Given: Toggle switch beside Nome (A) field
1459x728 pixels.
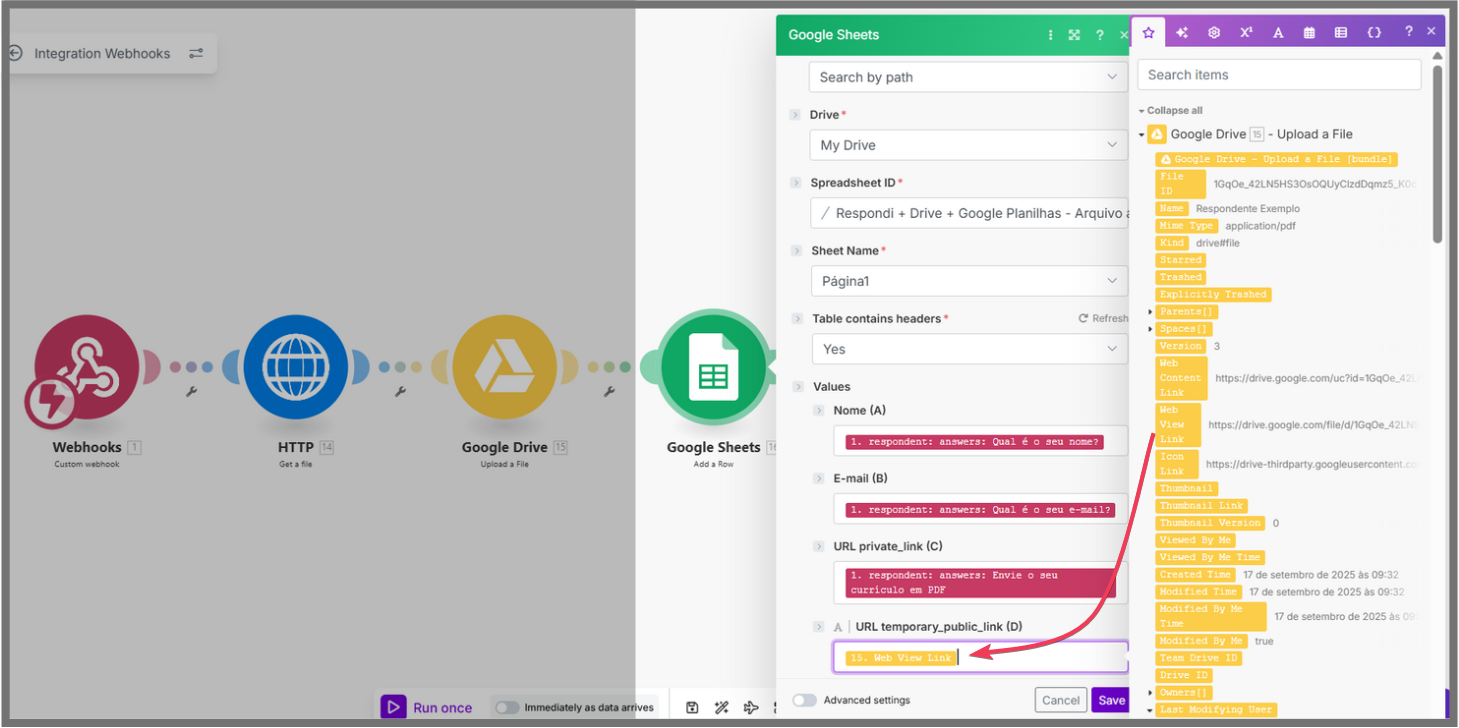Looking at the screenshot, I should pyautogui.click(x=818, y=411).
